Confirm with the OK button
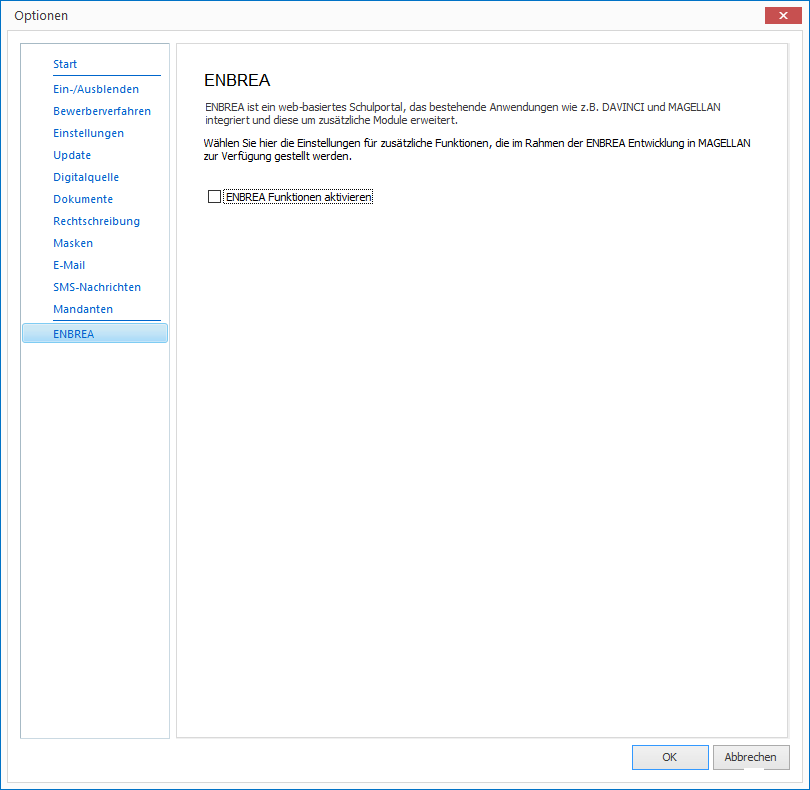This screenshot has height=790, width=810. 670,757
